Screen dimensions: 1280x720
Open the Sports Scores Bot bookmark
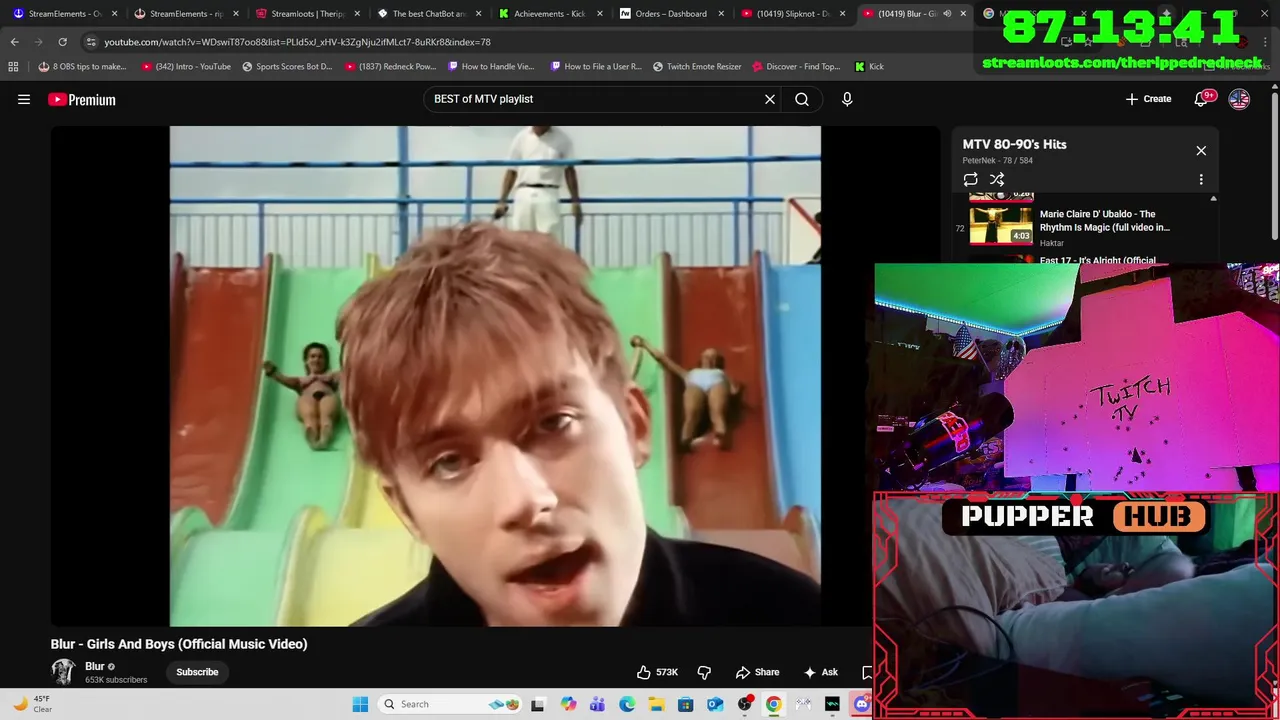pos(287,67)
